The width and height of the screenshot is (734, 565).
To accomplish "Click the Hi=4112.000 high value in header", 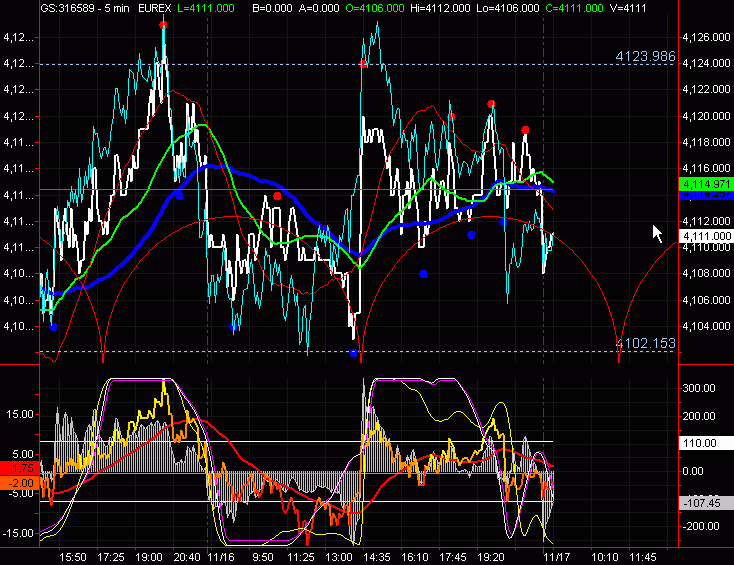I will (444, 7).
